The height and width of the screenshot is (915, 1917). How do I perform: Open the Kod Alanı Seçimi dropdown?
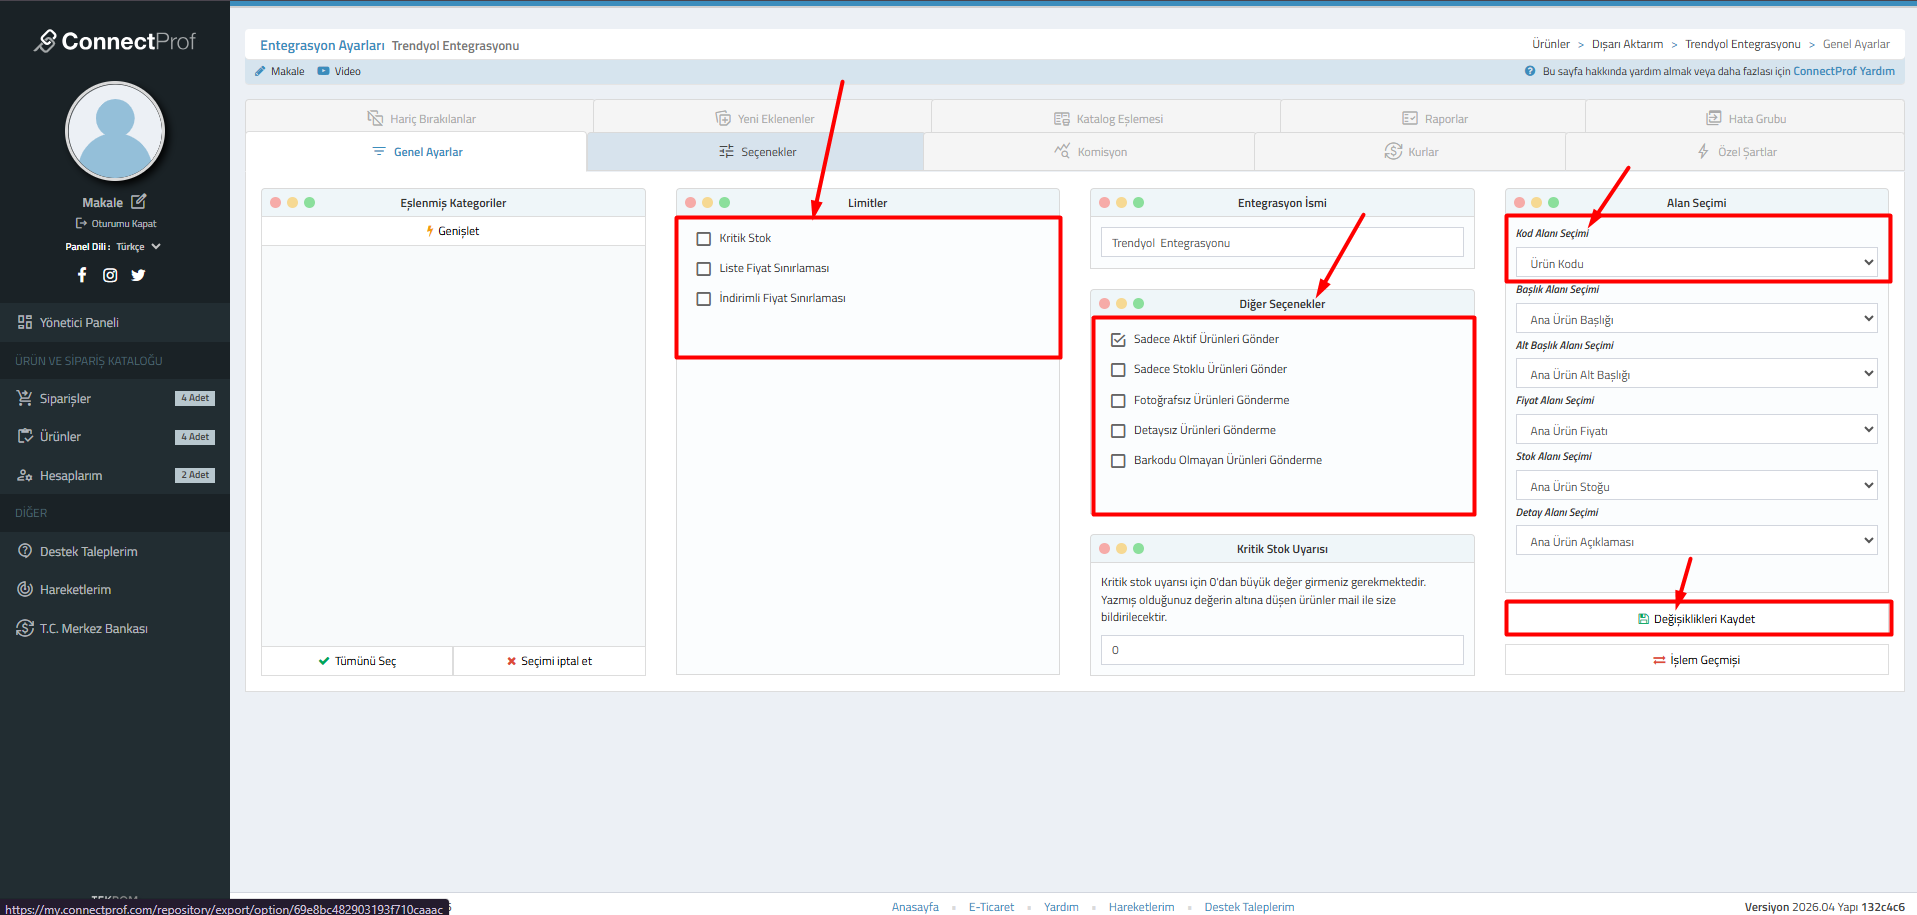point(1696,263)
